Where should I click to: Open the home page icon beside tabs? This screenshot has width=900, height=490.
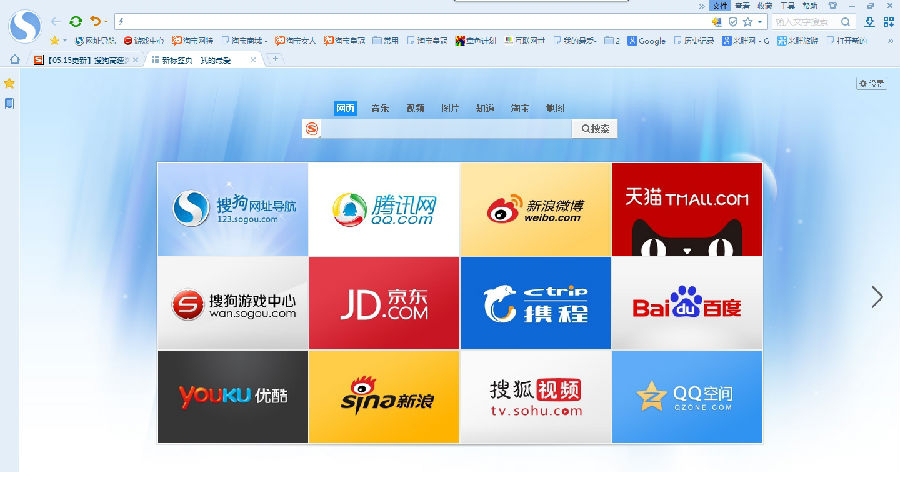[x=14, y=60]
